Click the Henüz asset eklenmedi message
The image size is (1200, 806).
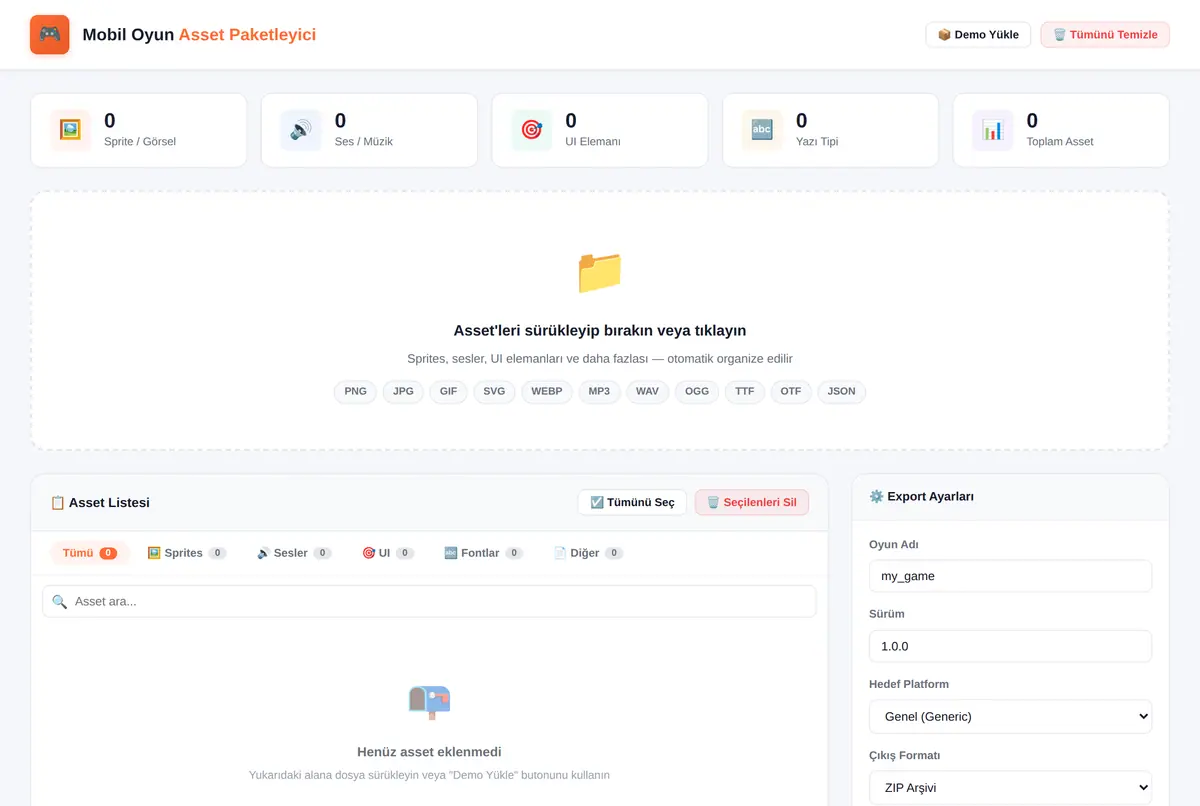pyautogui.click(x=429, y=752)
